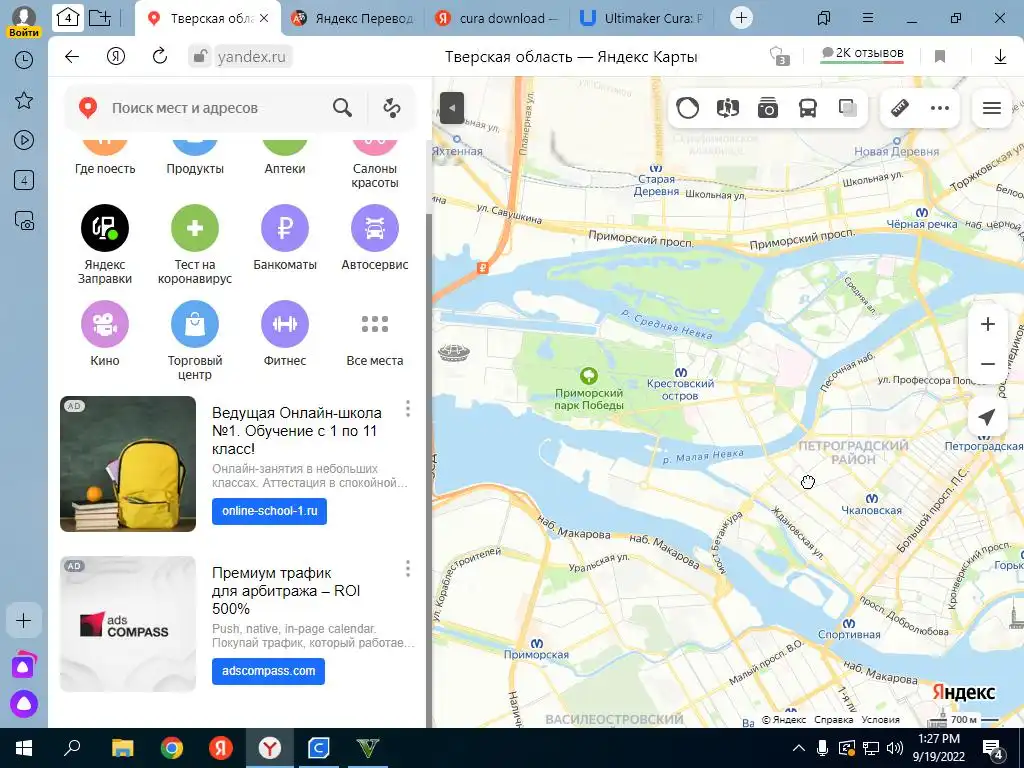Bookmark this page
Viewport: 1024px width, 768px height.
[x=940, y=57]
